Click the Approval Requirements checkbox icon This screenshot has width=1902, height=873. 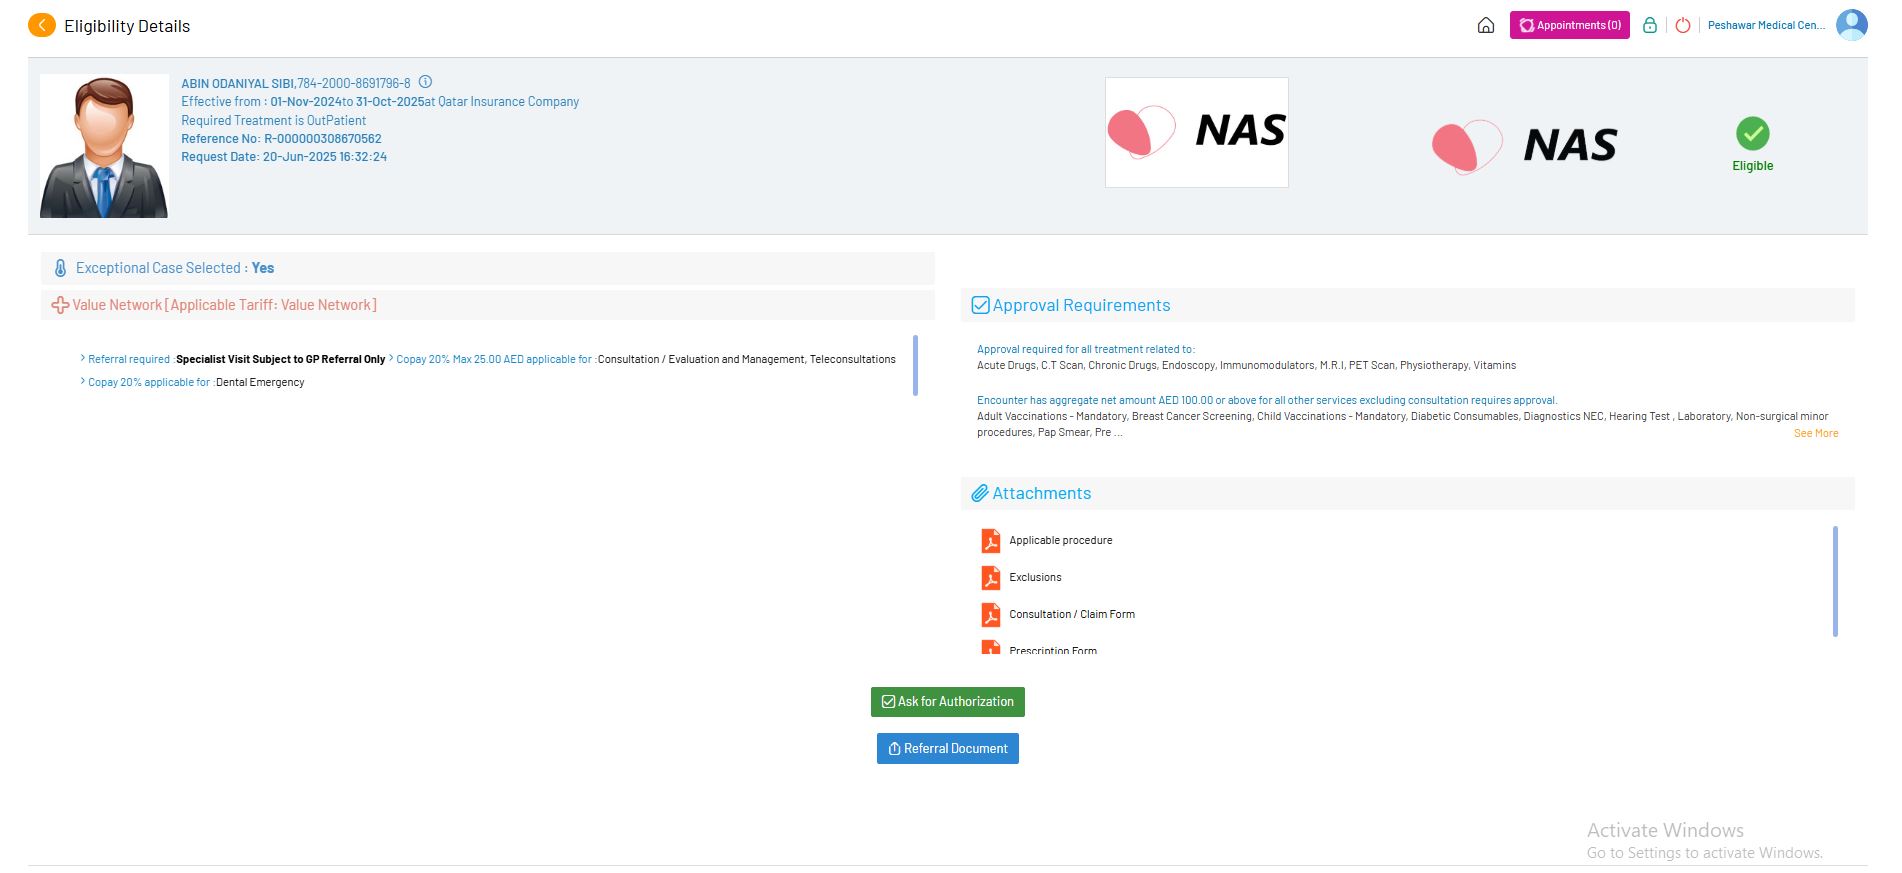click(981, 305)
